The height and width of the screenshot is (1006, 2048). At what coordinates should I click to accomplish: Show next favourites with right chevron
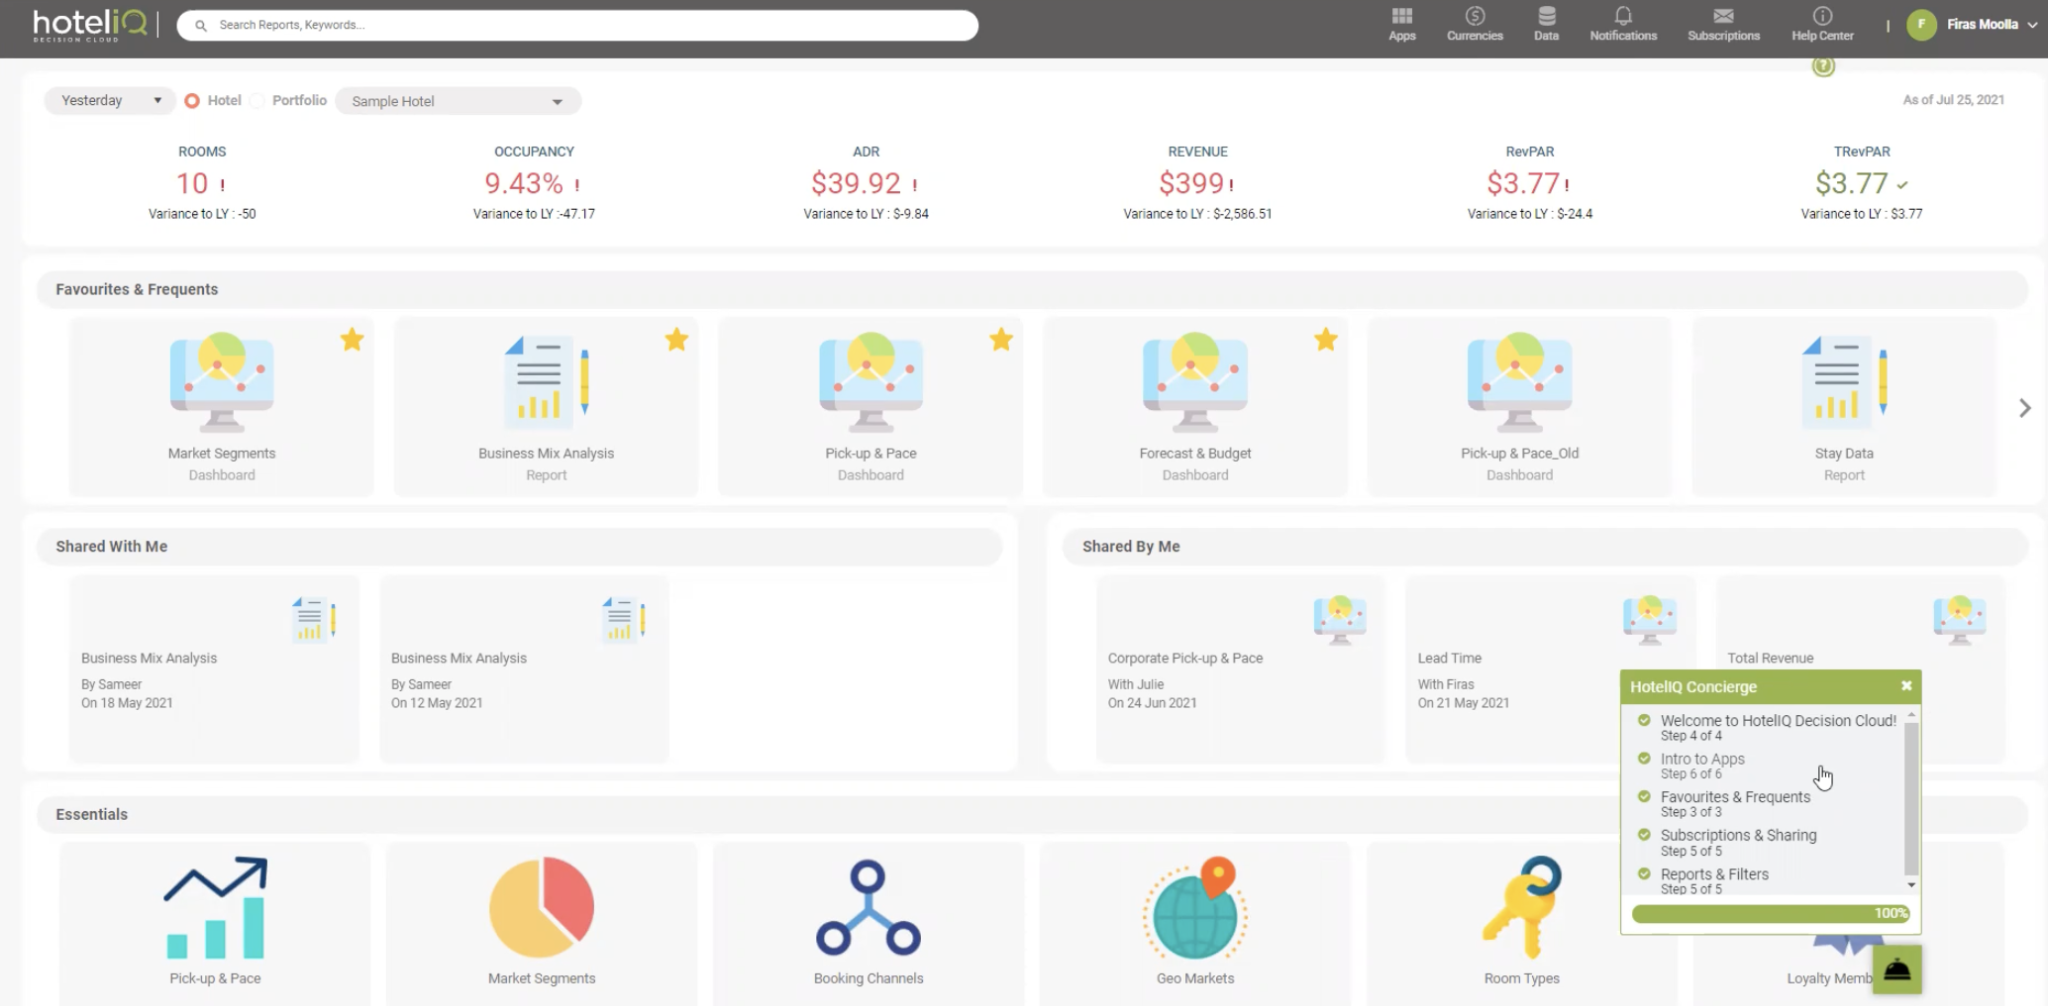point(2024,408)
